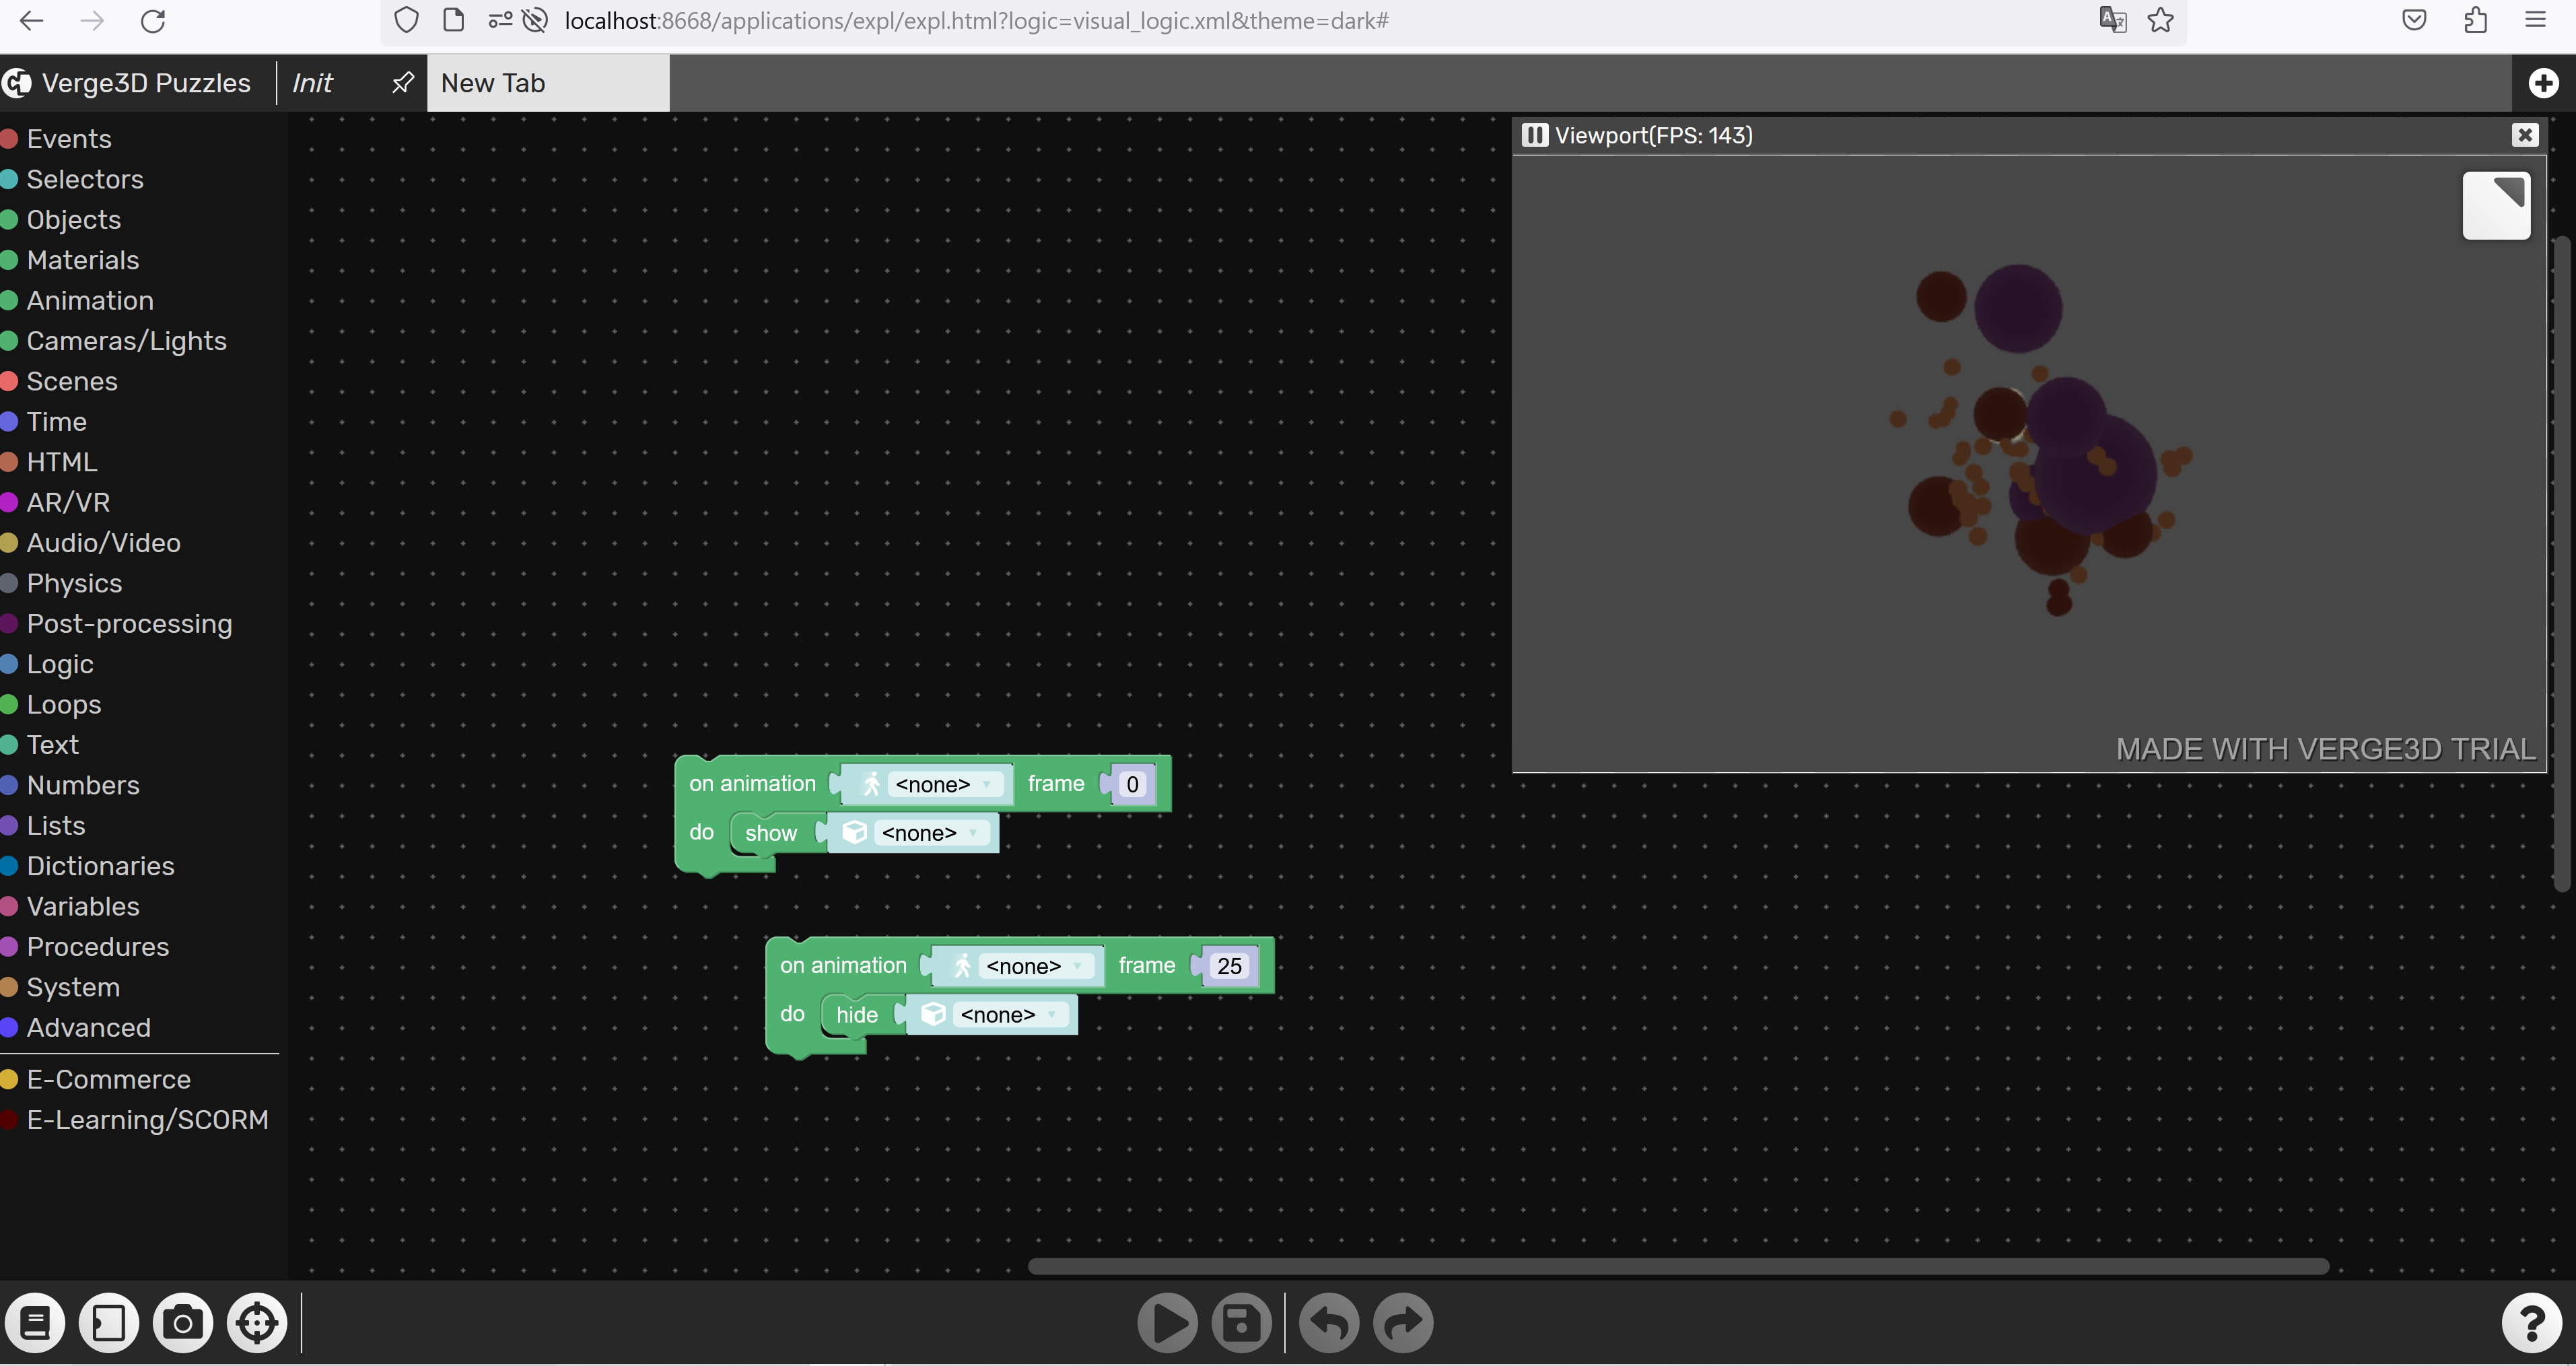Open the Materials puzzle category
The width and height of the screenshot is (2576, 1366).
(x=83, y=260)
